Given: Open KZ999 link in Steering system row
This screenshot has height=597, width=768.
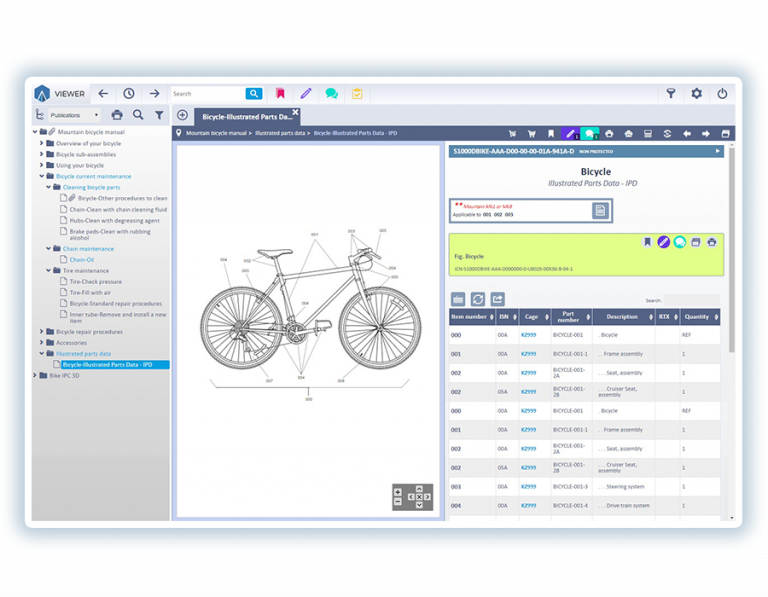Looking at the screenshot, I should pos(528,486).
